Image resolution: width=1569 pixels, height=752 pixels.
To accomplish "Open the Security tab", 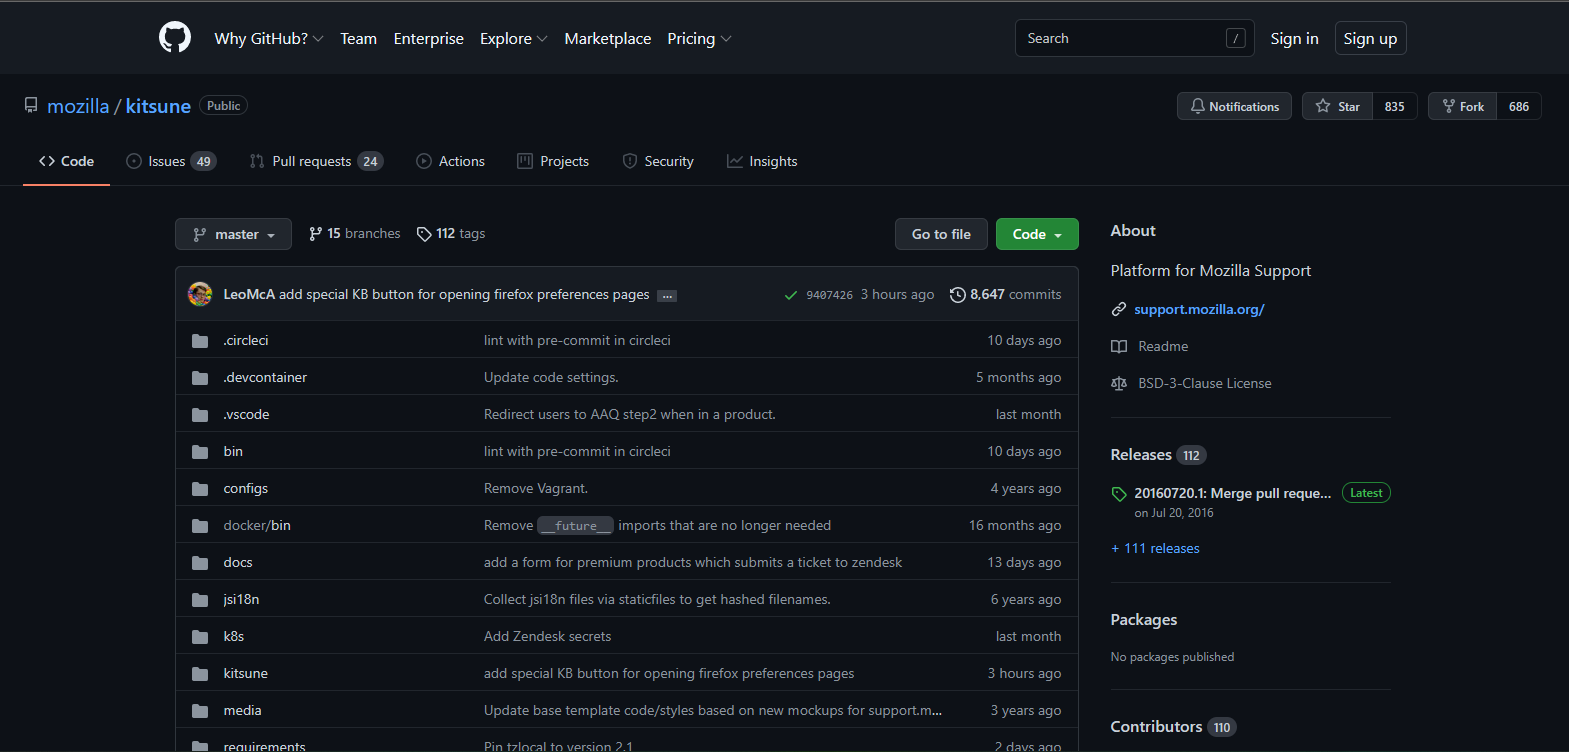I will click(x=658, y=161).
